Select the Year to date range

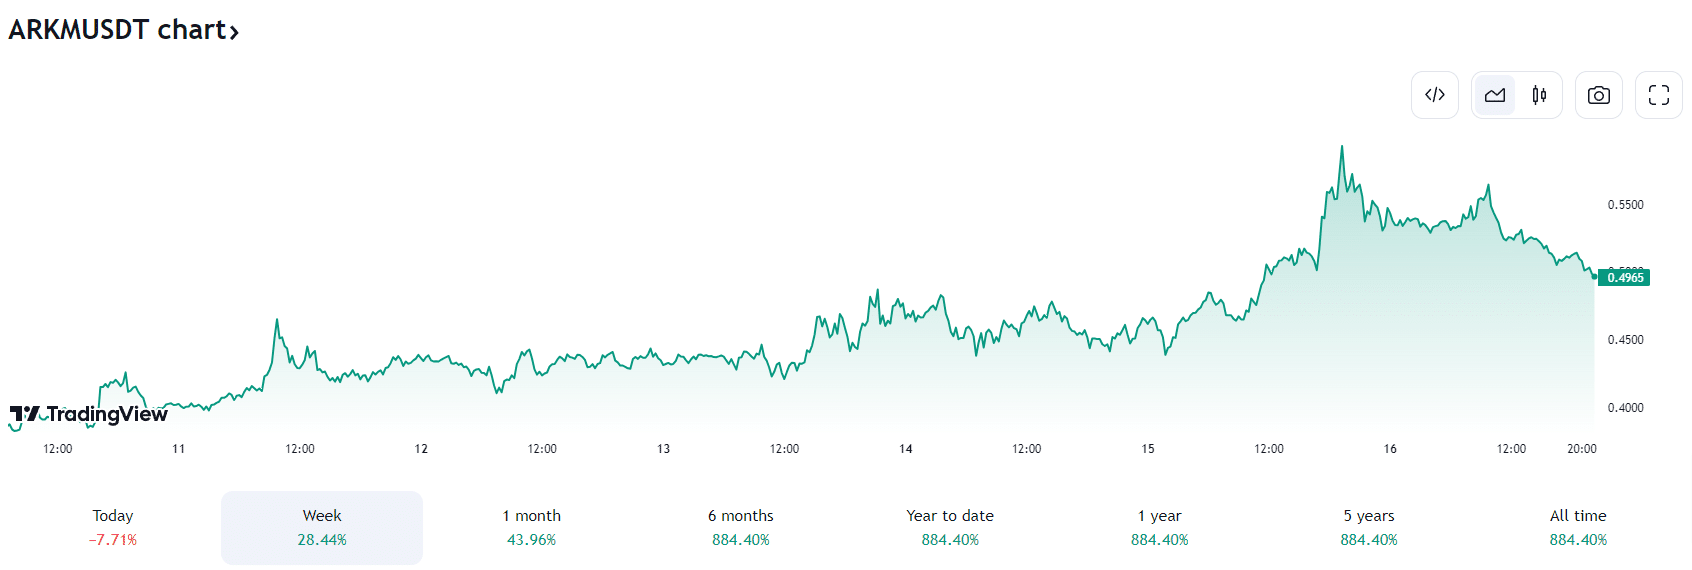(x=950, y=527)
